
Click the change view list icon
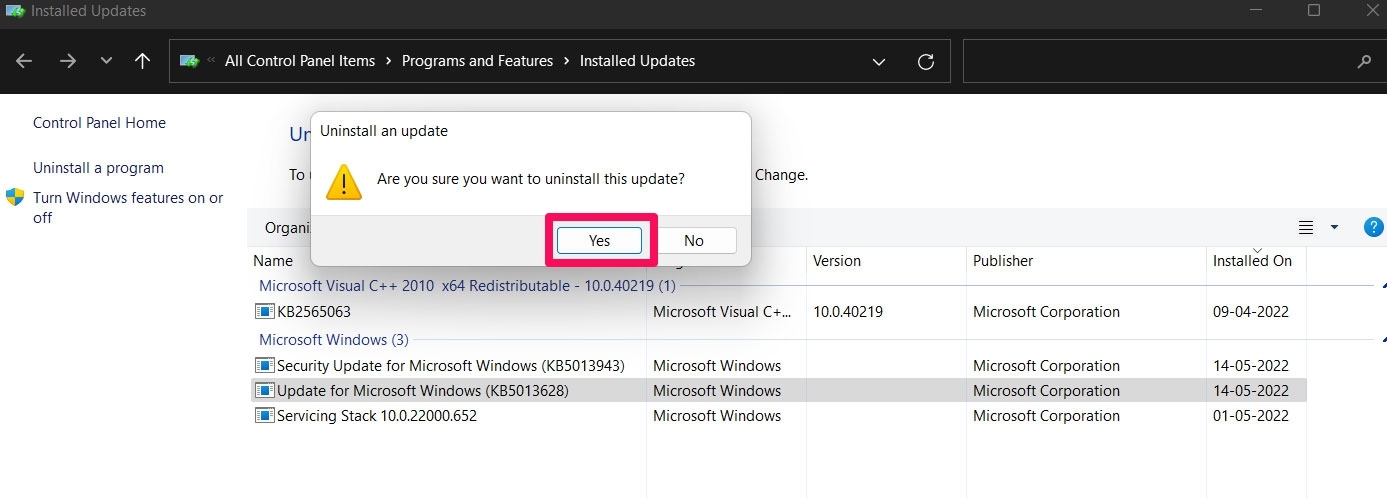pos(1306,228)
